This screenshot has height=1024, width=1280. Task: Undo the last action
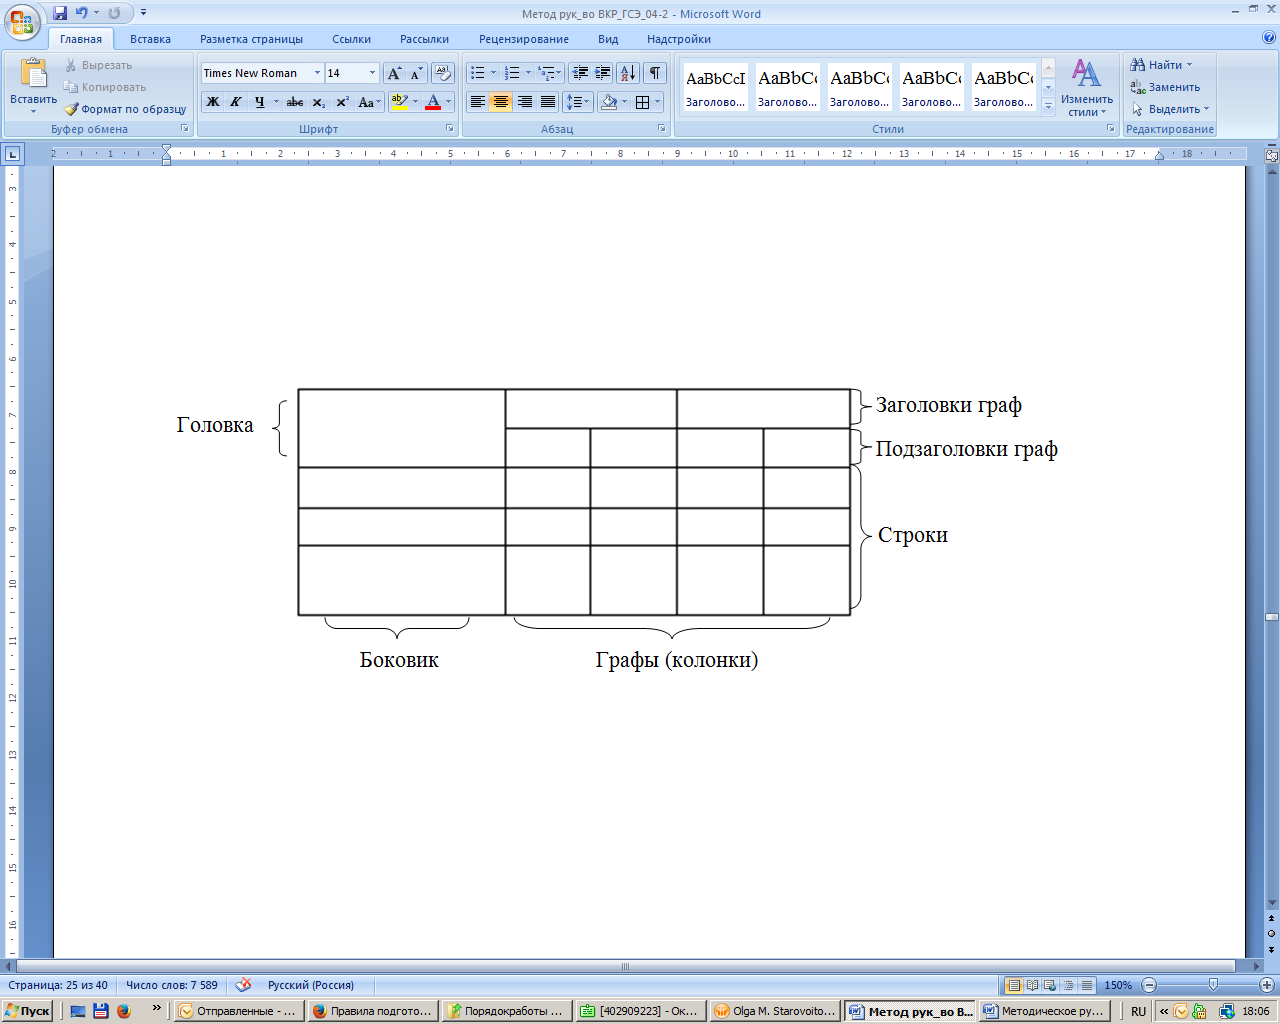click(x=82, y=13)
